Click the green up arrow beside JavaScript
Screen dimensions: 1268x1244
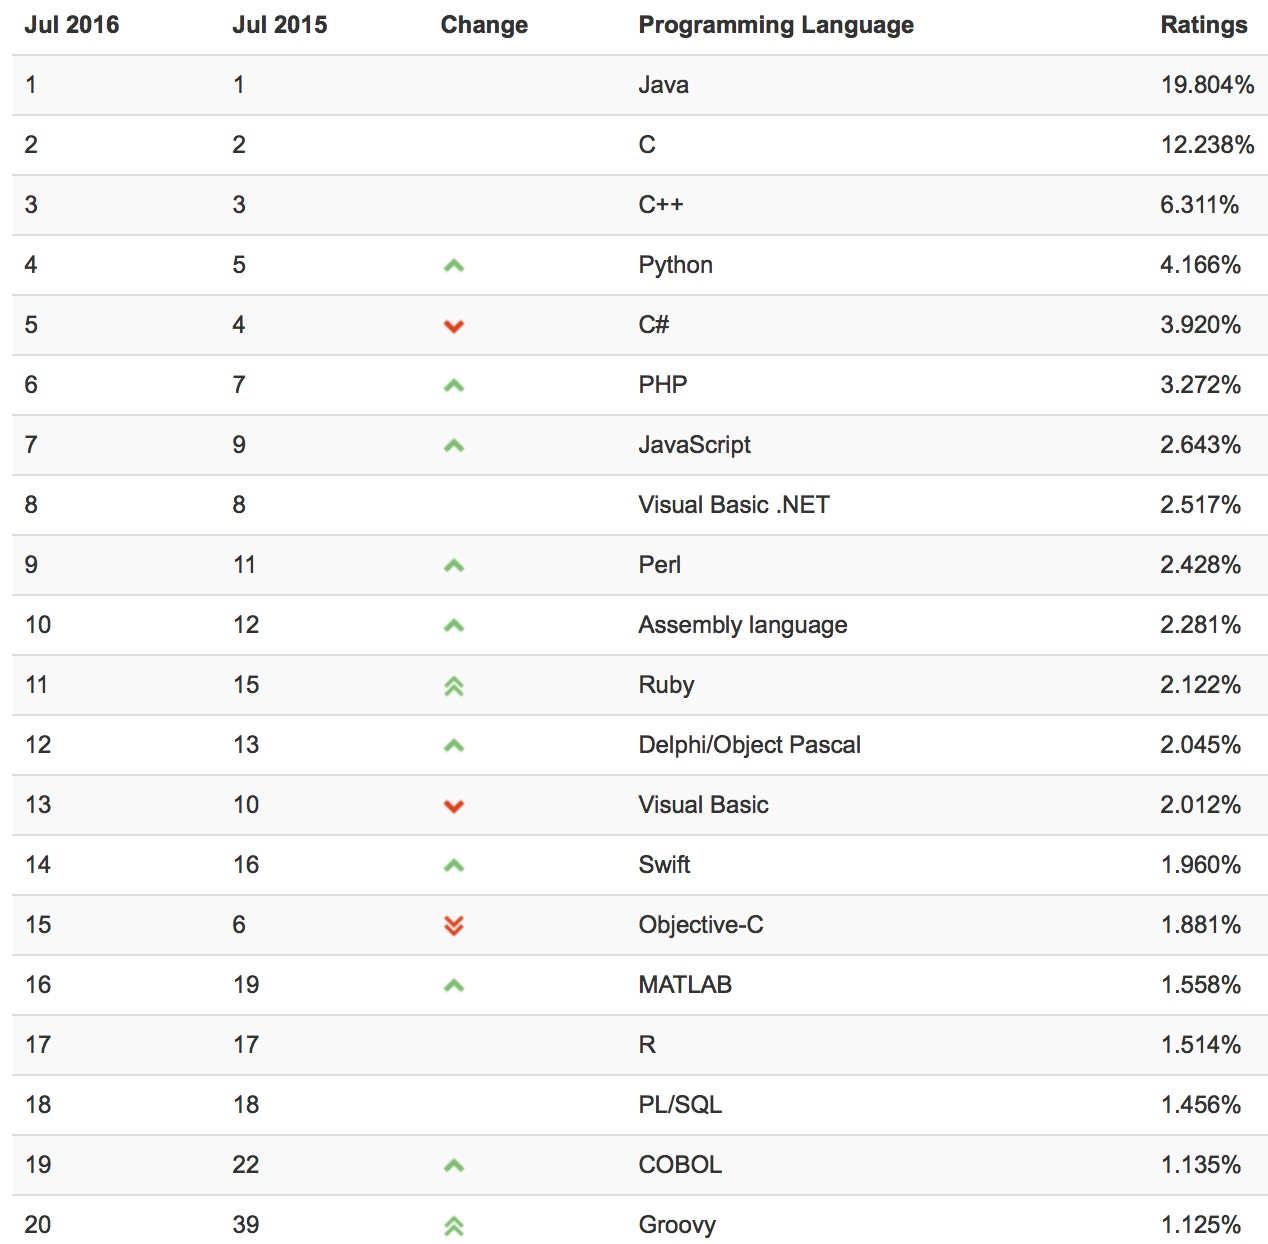tap(454, 446)
